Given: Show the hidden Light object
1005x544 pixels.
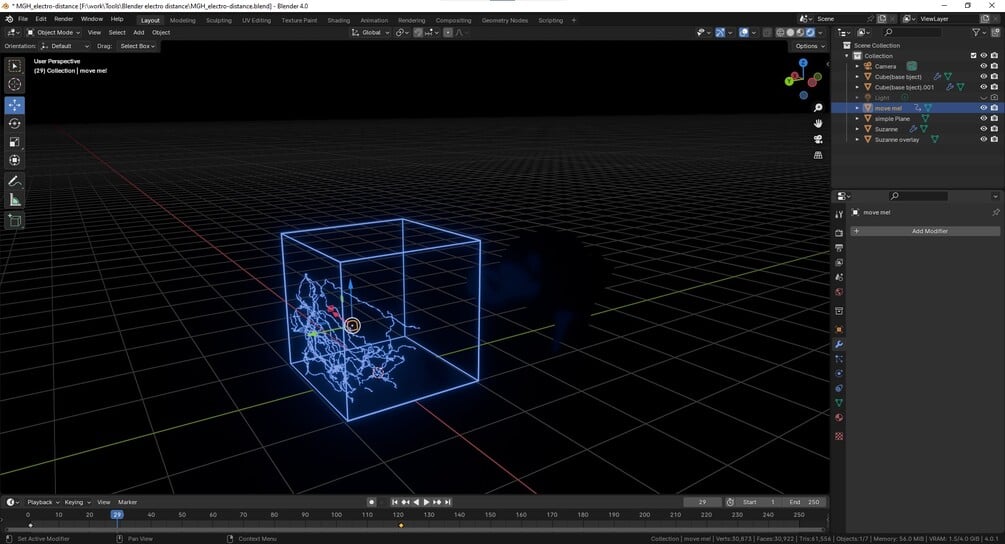Looking at the screenshot, I should point(983,97).
